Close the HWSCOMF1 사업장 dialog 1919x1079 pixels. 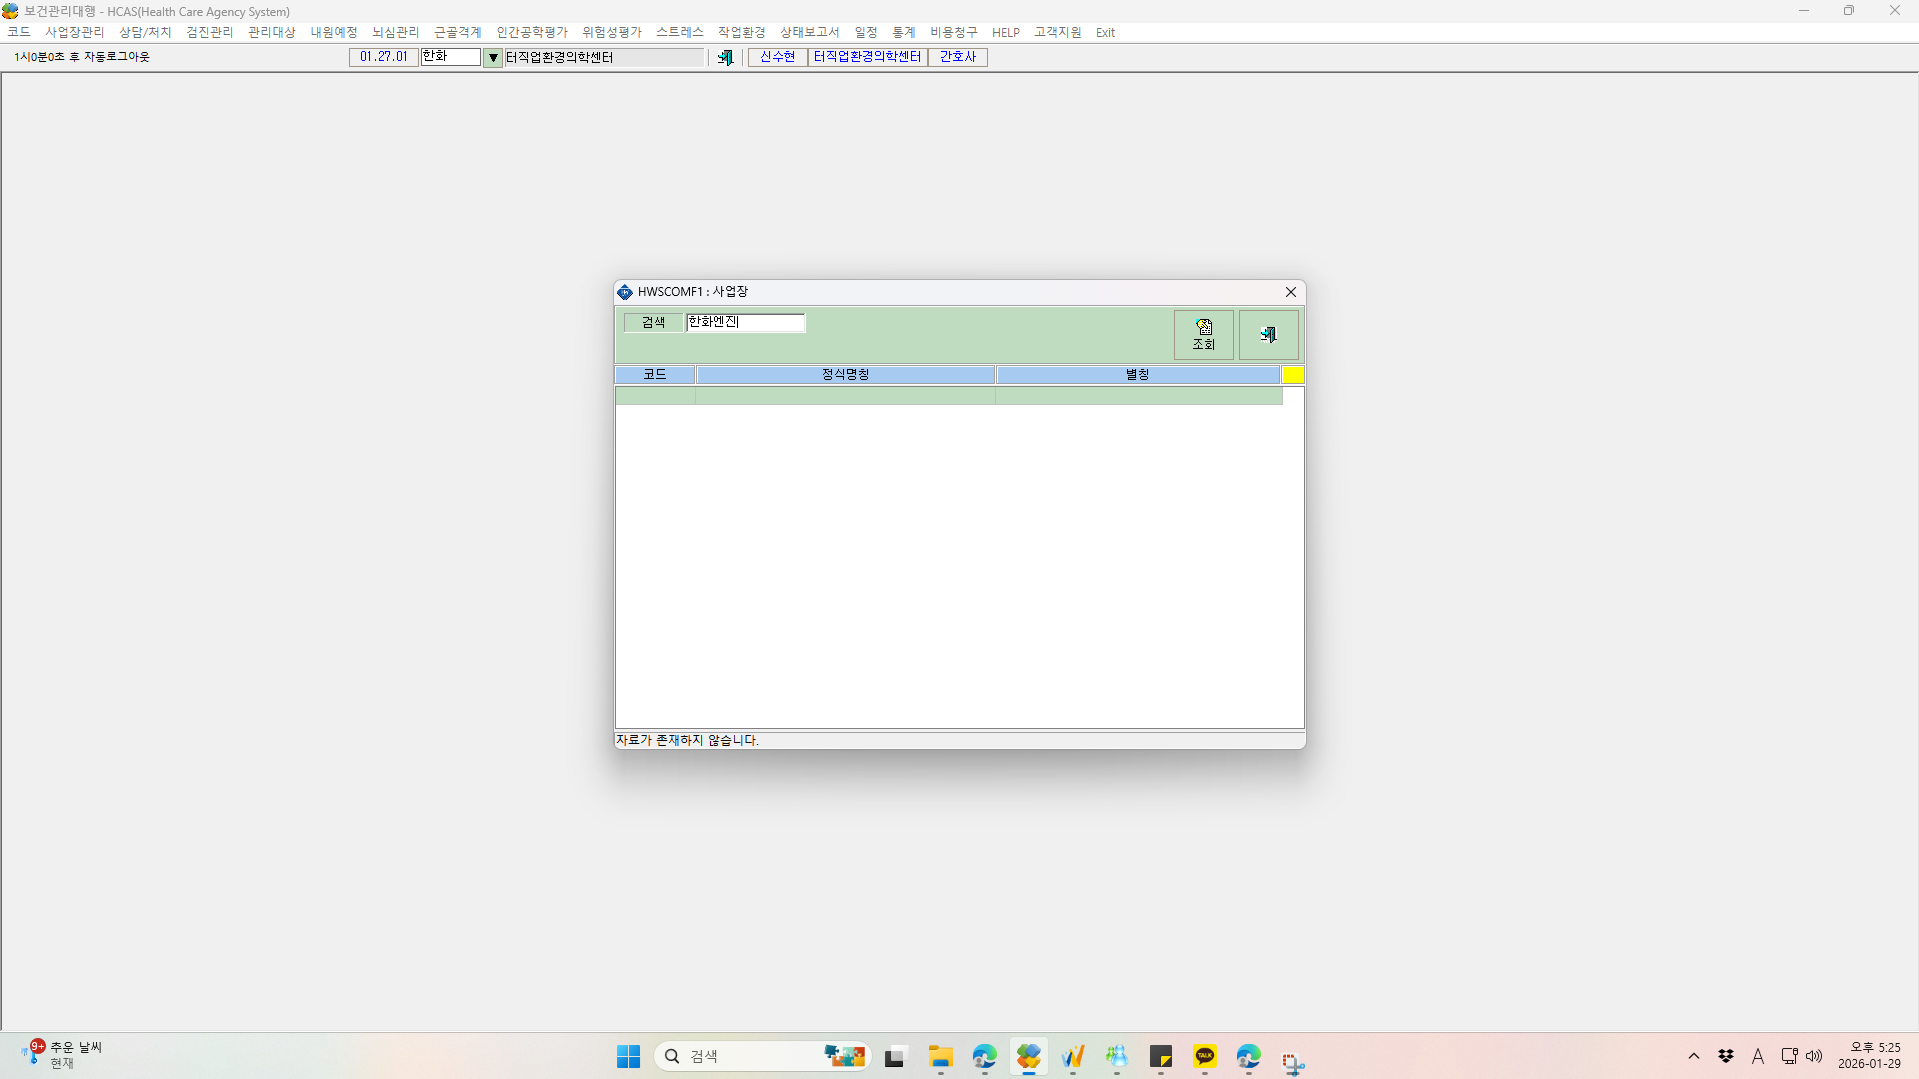[x=1291, y=292]
